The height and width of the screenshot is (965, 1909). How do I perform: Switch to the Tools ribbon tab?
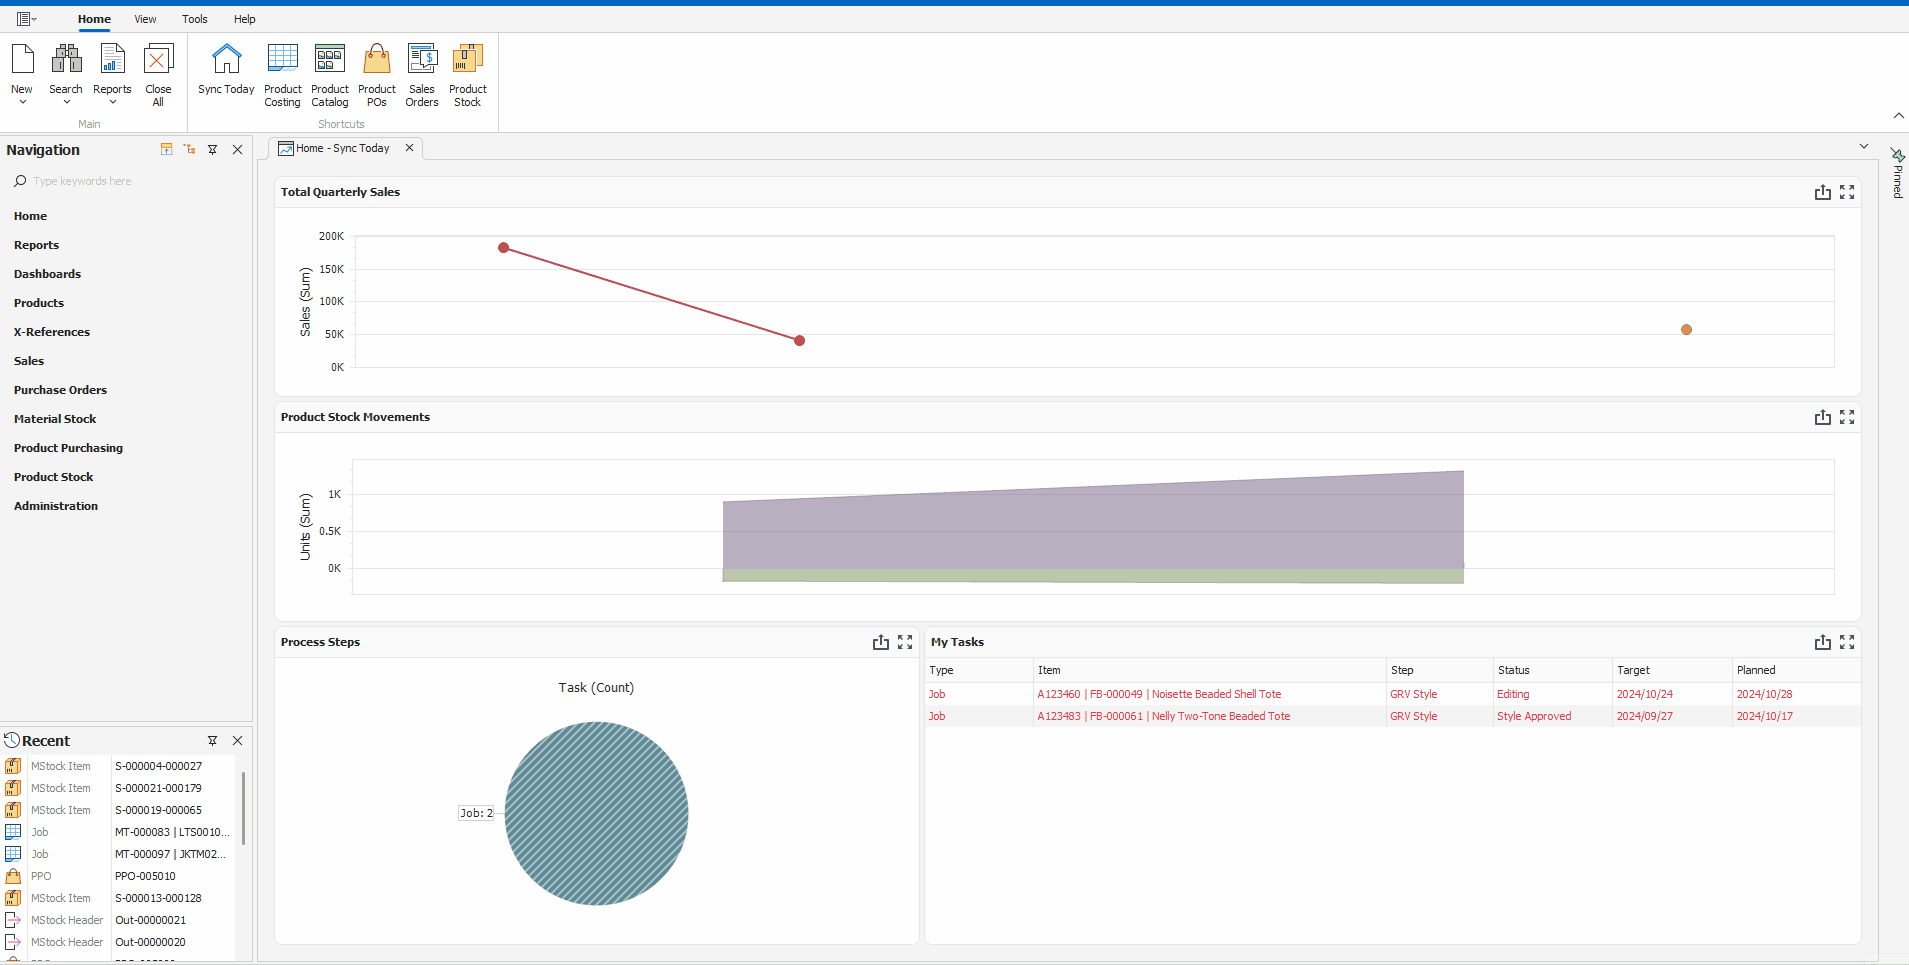click(195, 19)
